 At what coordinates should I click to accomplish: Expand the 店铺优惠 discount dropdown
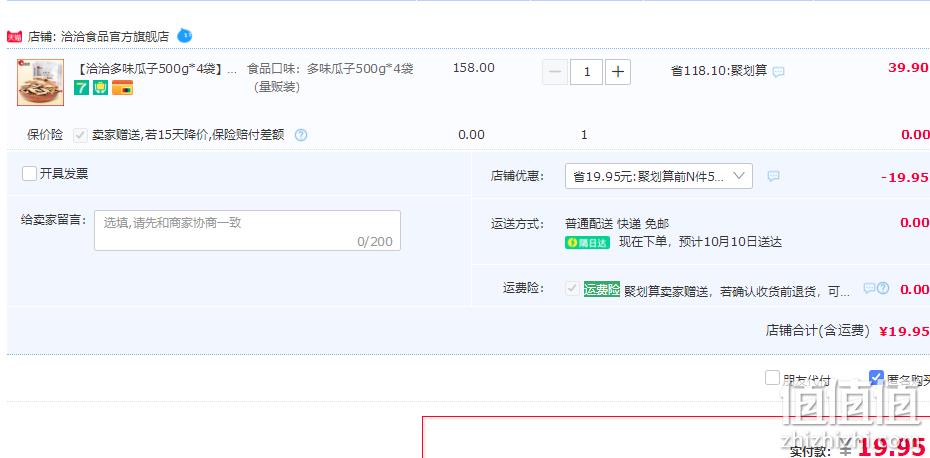[658, 176]
